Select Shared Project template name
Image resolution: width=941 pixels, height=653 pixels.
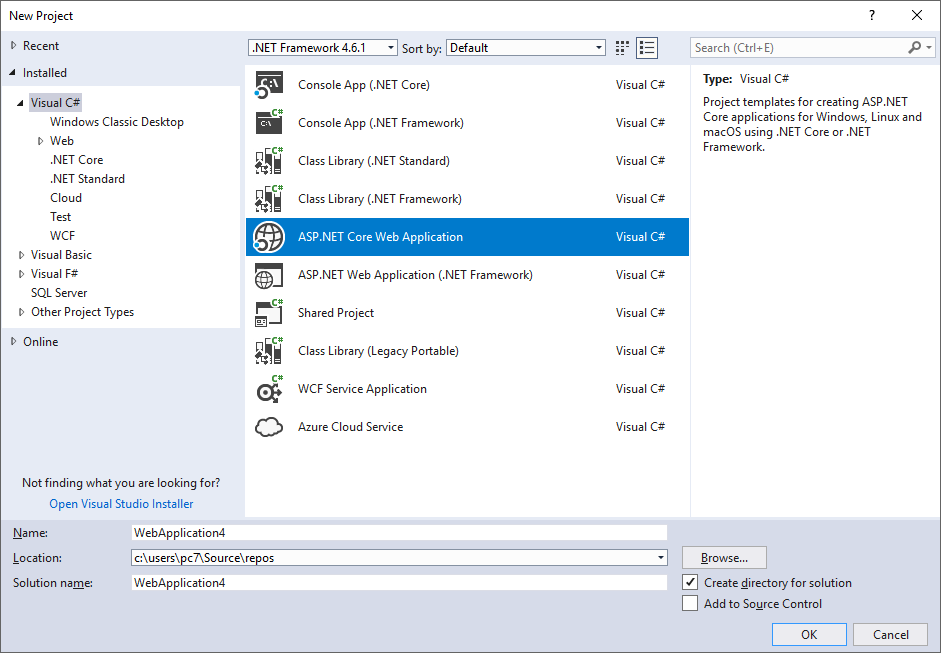(335, 313)
